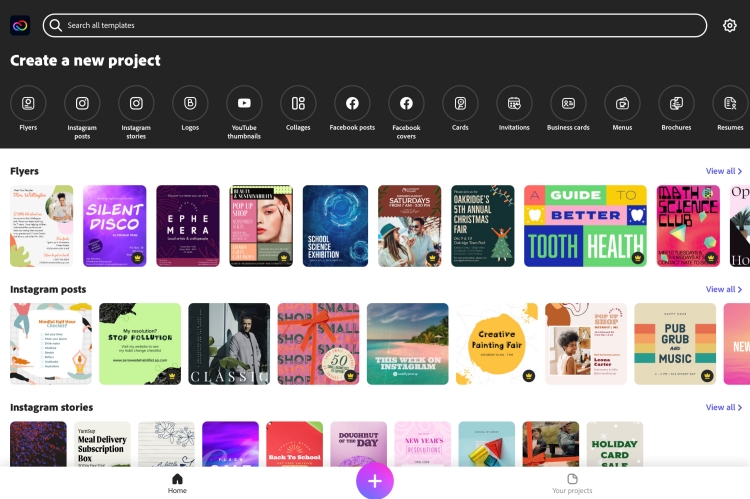This screenshot has height=499, width=750.
Task: Select the Saturdays market flyer template
Action: click(x=409, y=226)
